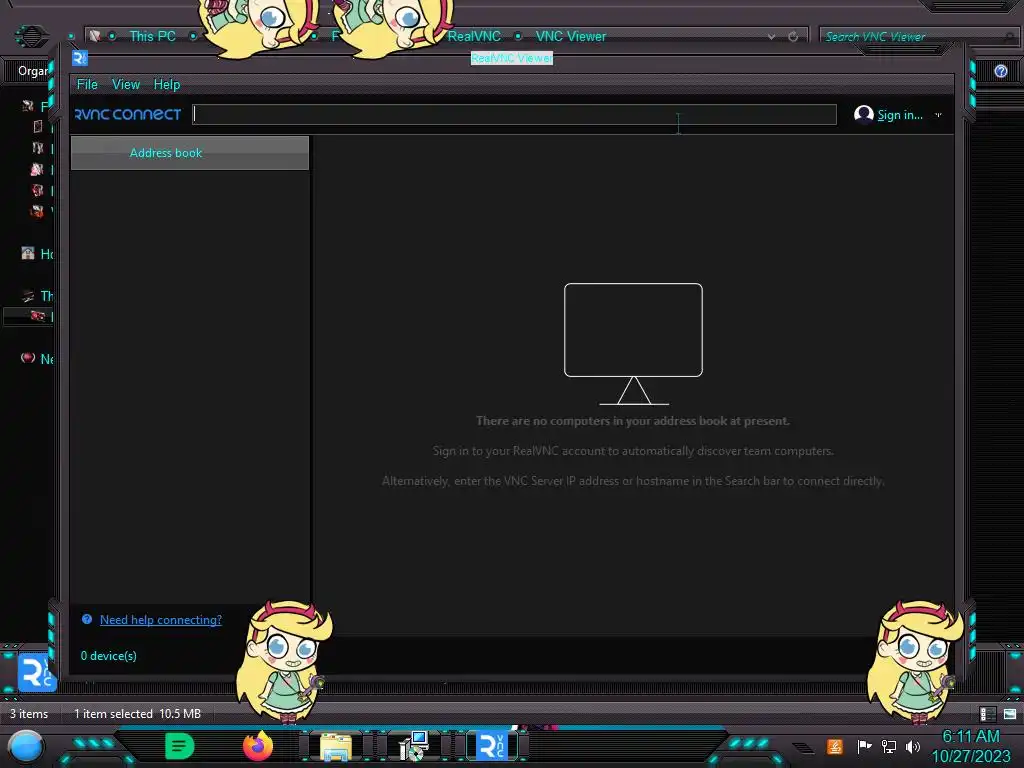Refresh the Explorer window
1024x768 pixels.
pyautogui.click(x=793, y=37)
